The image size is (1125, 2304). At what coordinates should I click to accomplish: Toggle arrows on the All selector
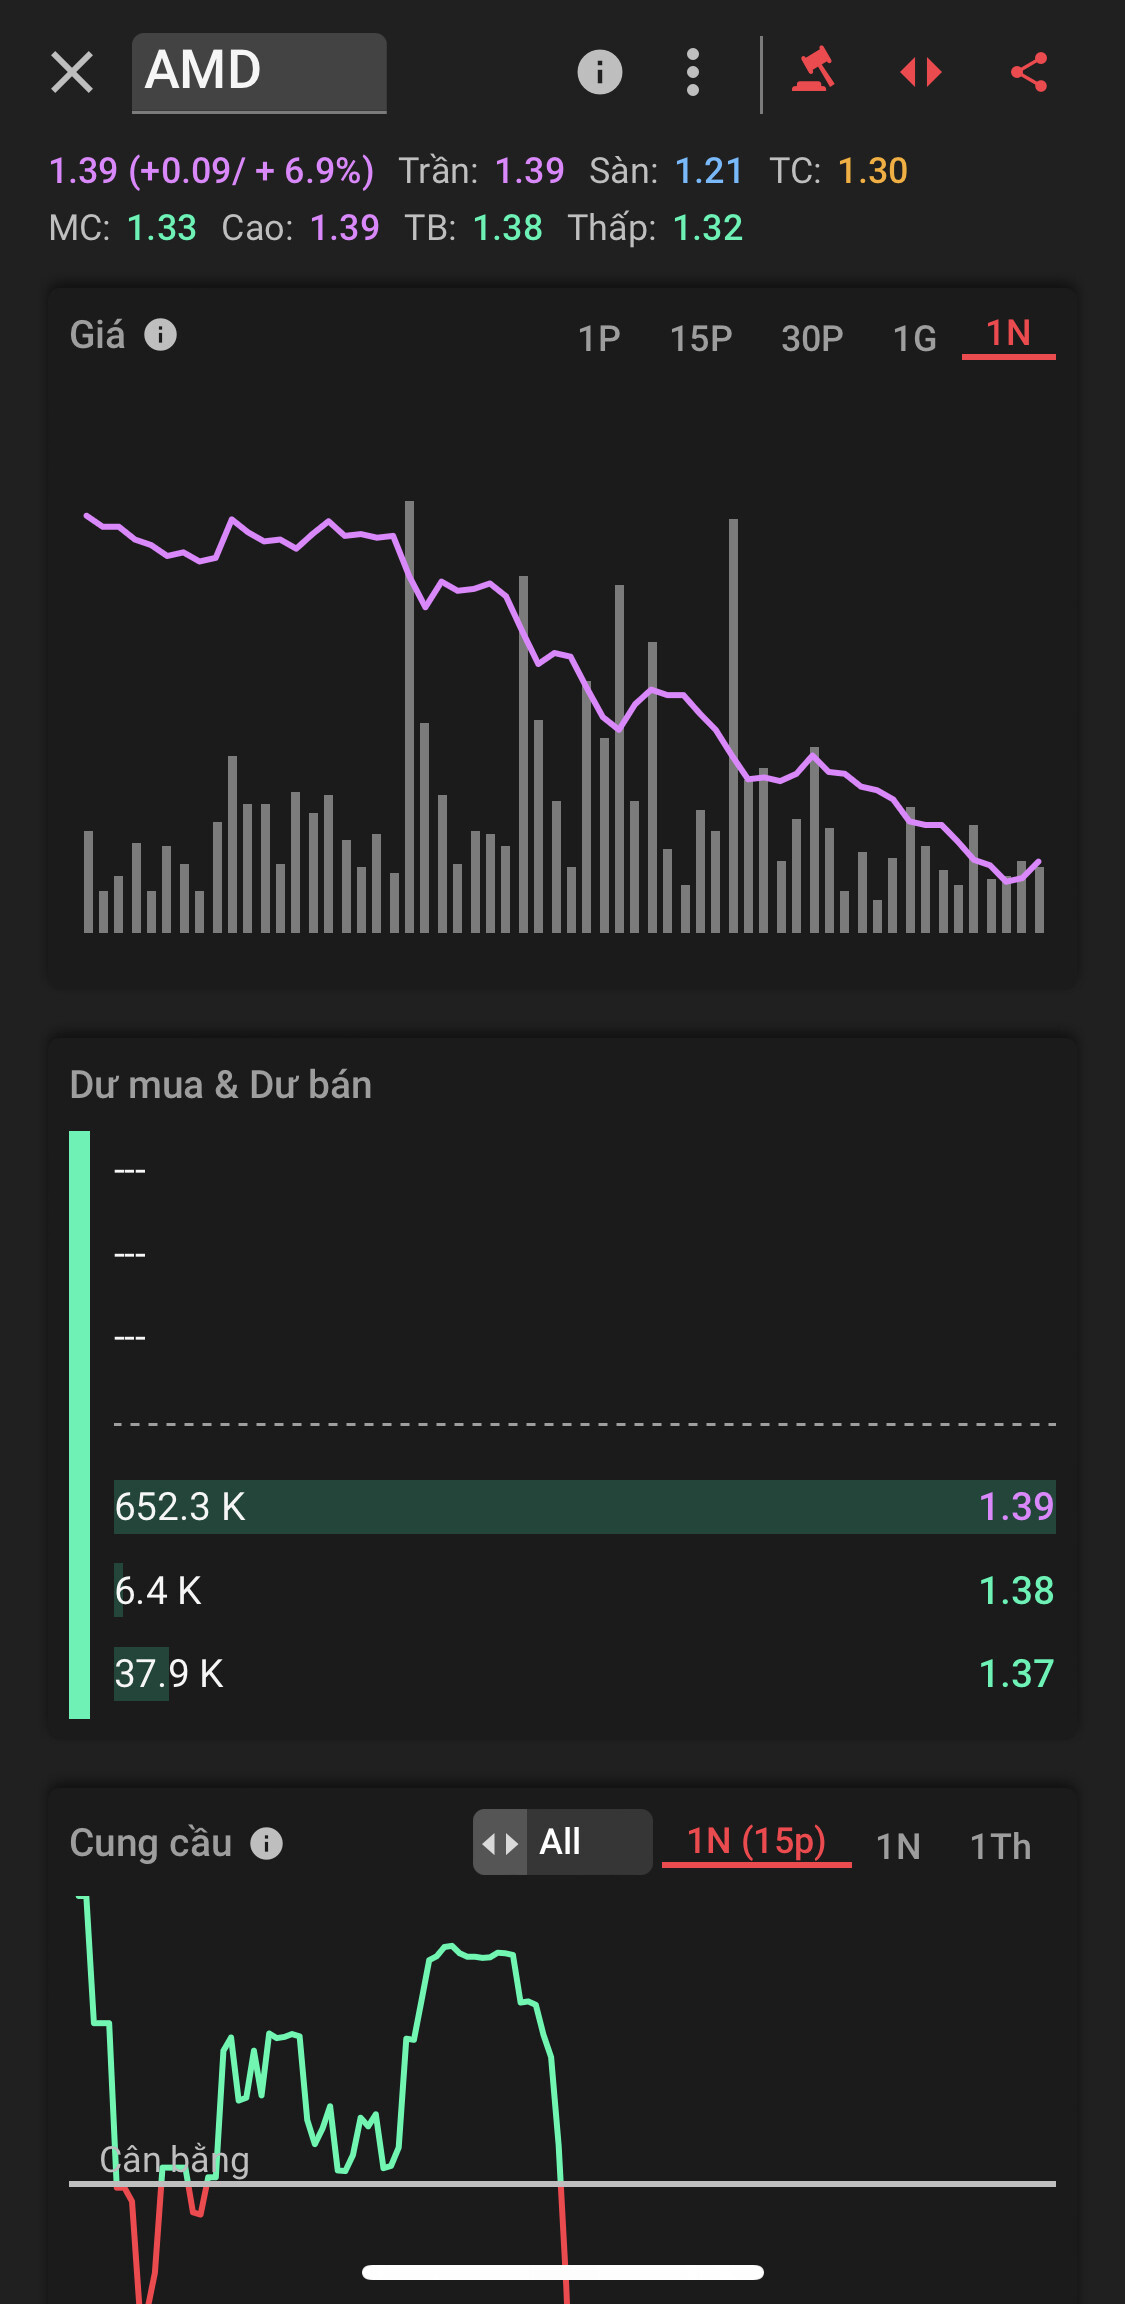coord(500,1842)
